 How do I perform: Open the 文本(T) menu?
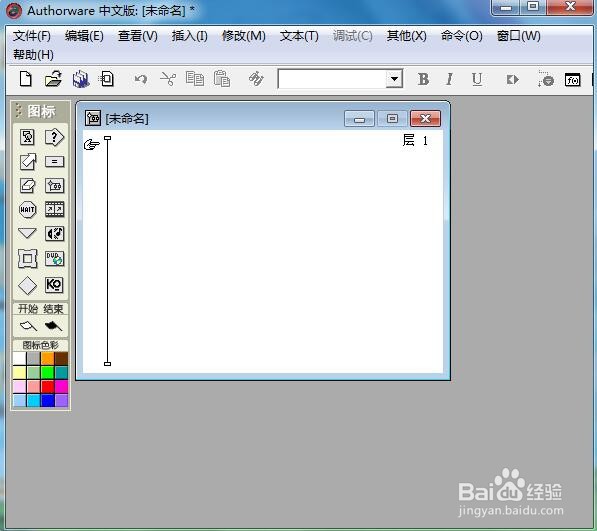coord(299,36)
